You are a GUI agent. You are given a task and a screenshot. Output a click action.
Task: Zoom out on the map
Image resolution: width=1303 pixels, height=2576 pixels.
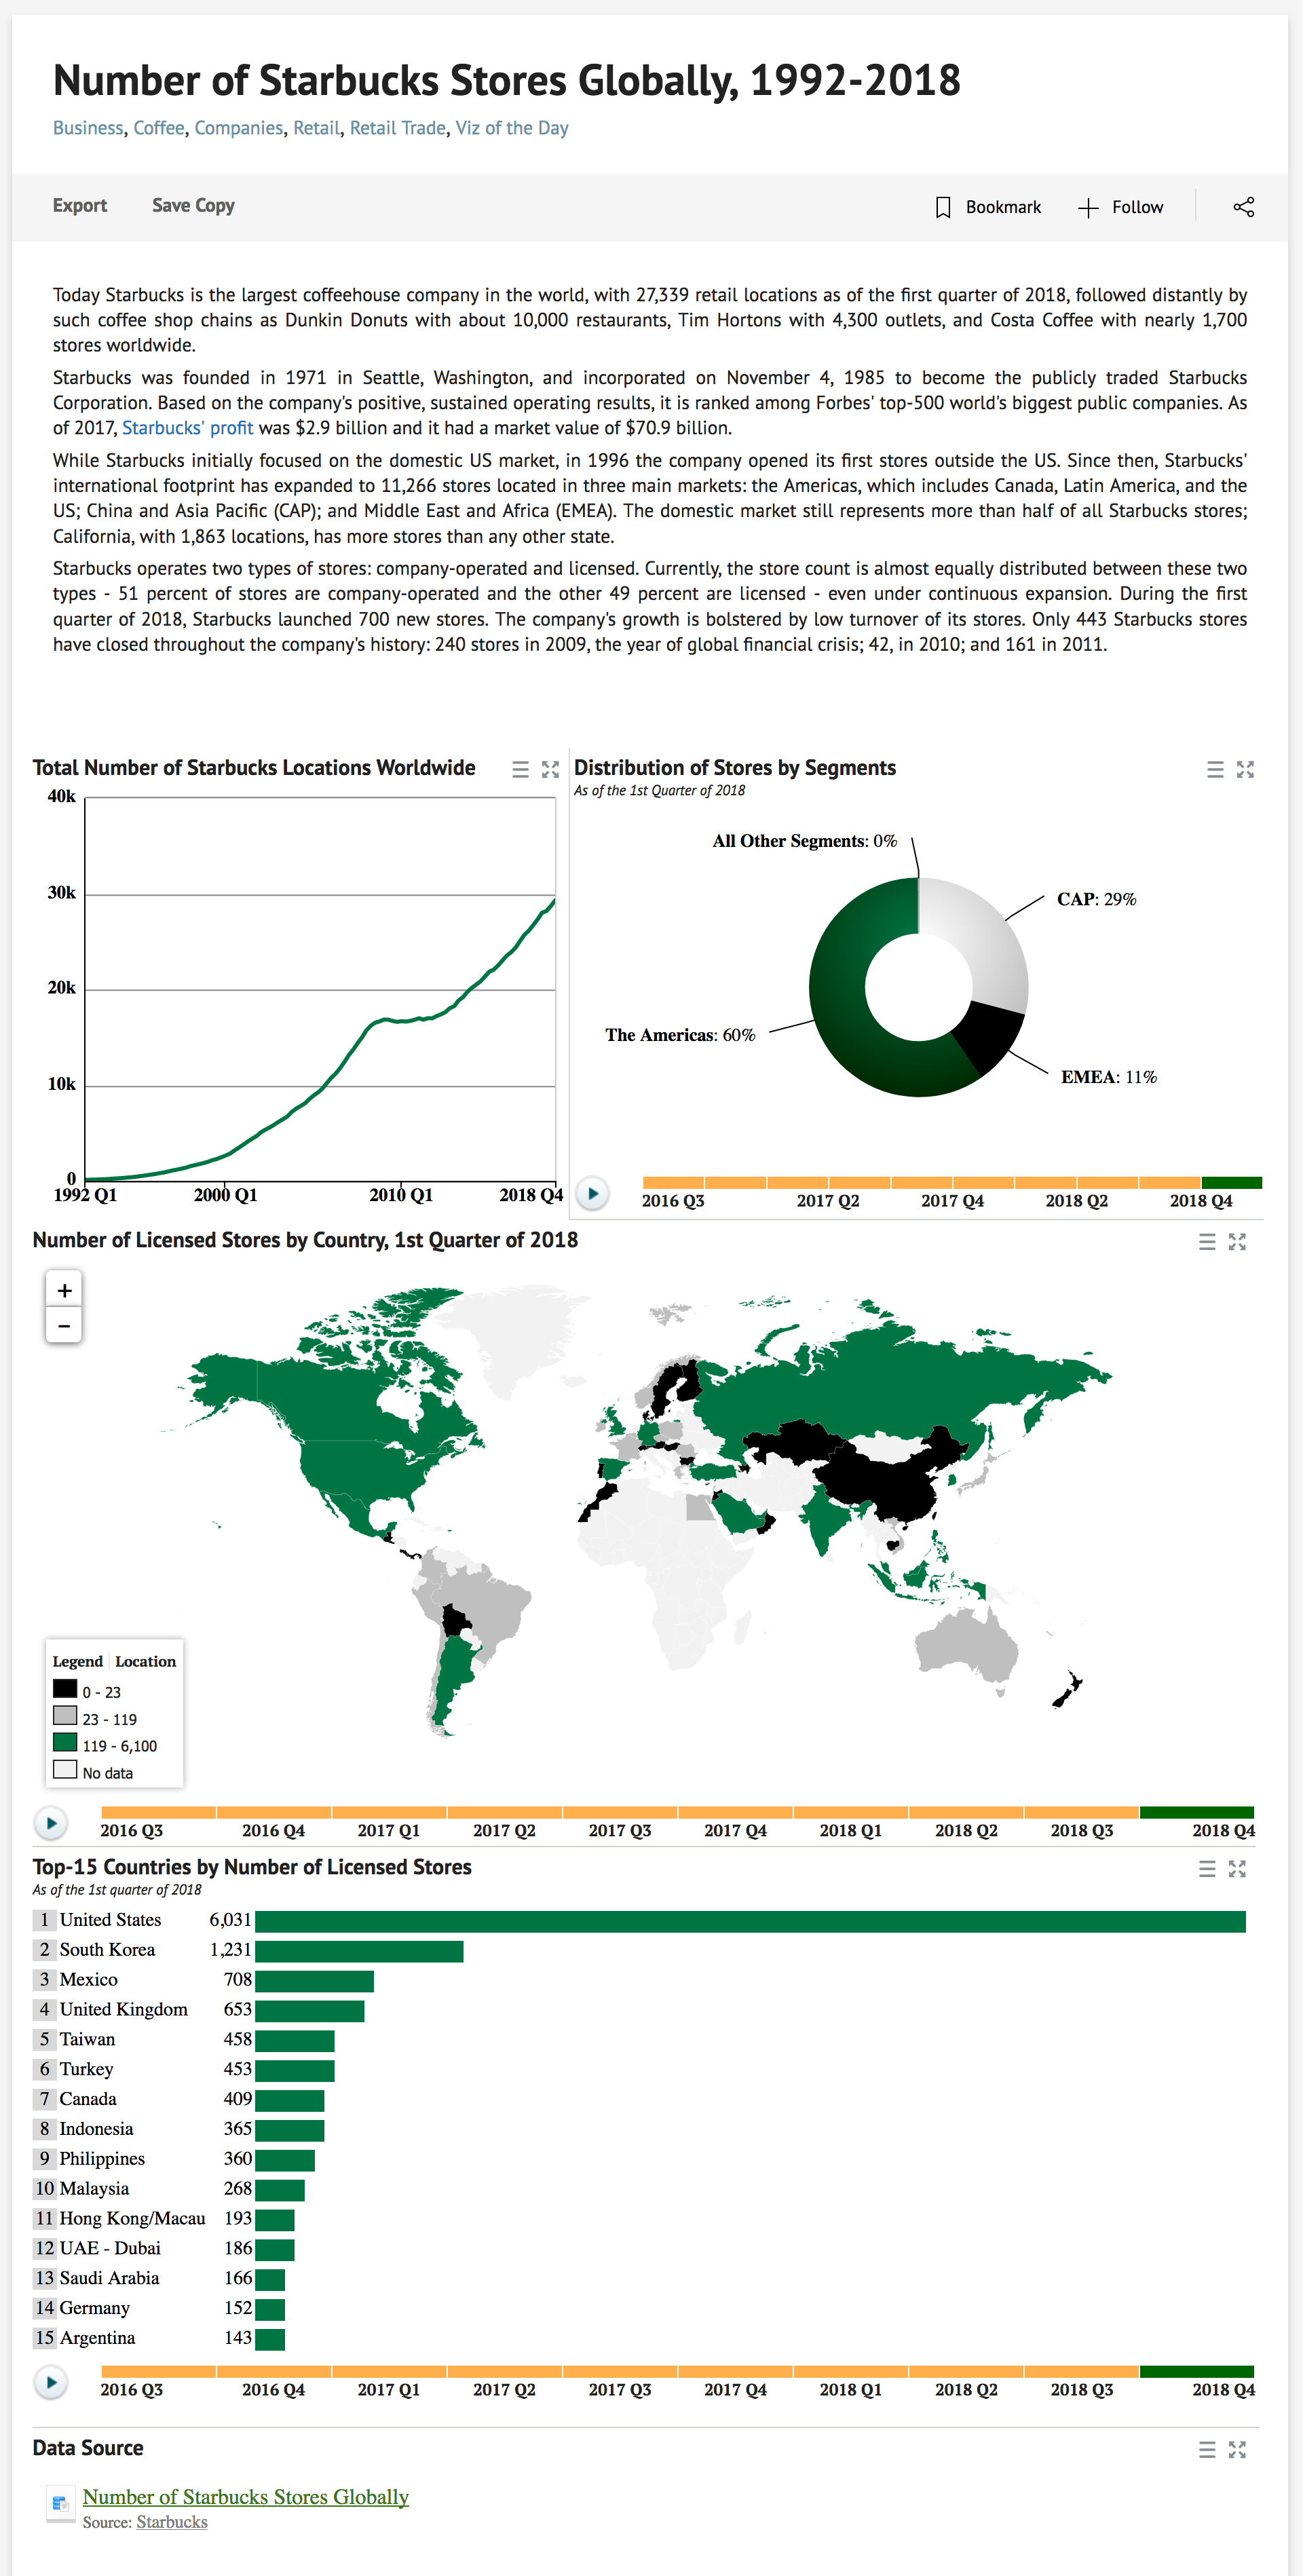click(64, 1325)
